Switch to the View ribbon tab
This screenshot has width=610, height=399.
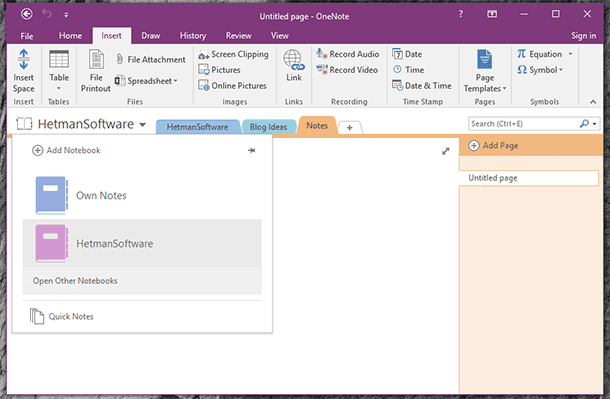tap(280, 36)
